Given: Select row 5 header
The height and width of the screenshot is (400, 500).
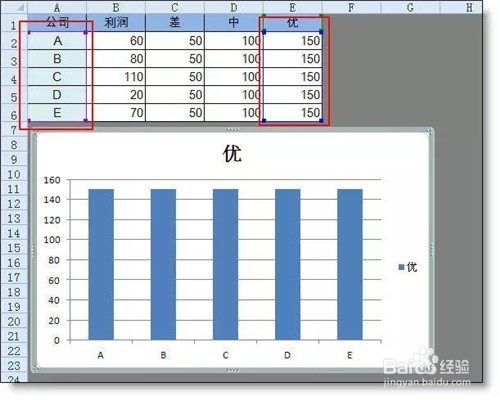Looking at the screenshot, I should (x=14, y=95).
